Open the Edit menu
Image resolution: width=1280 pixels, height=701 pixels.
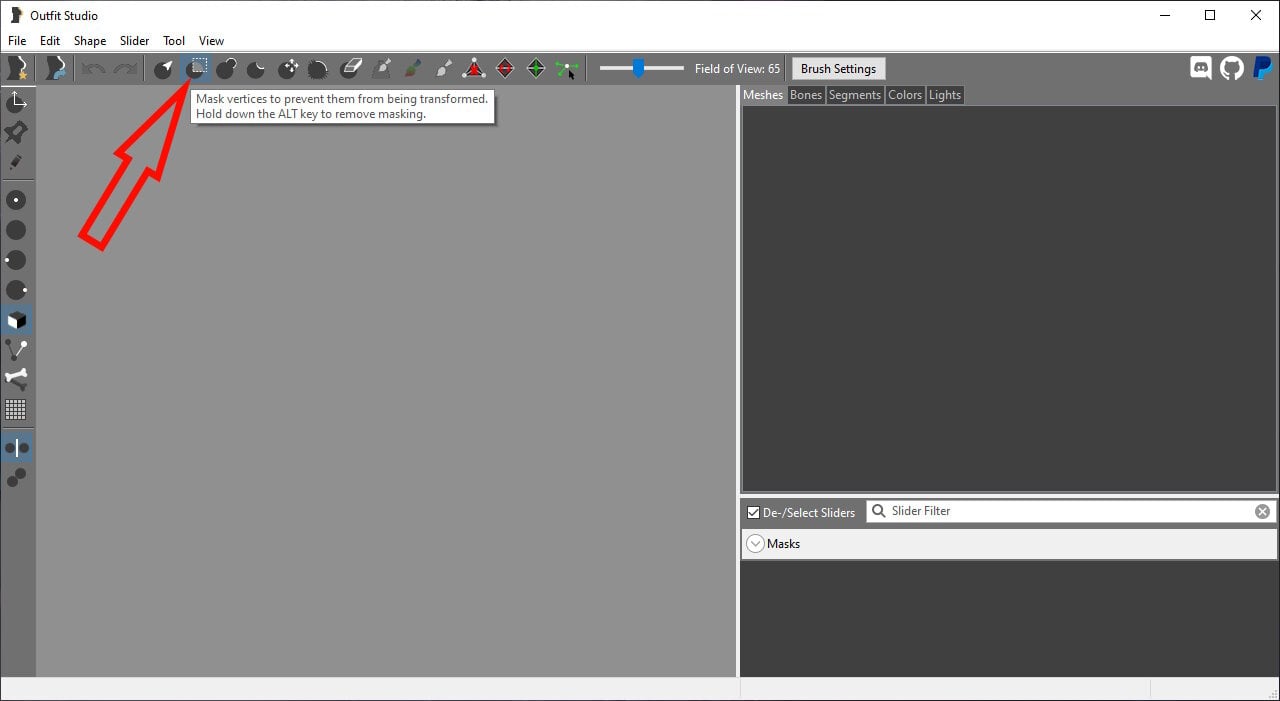[50, 41]
